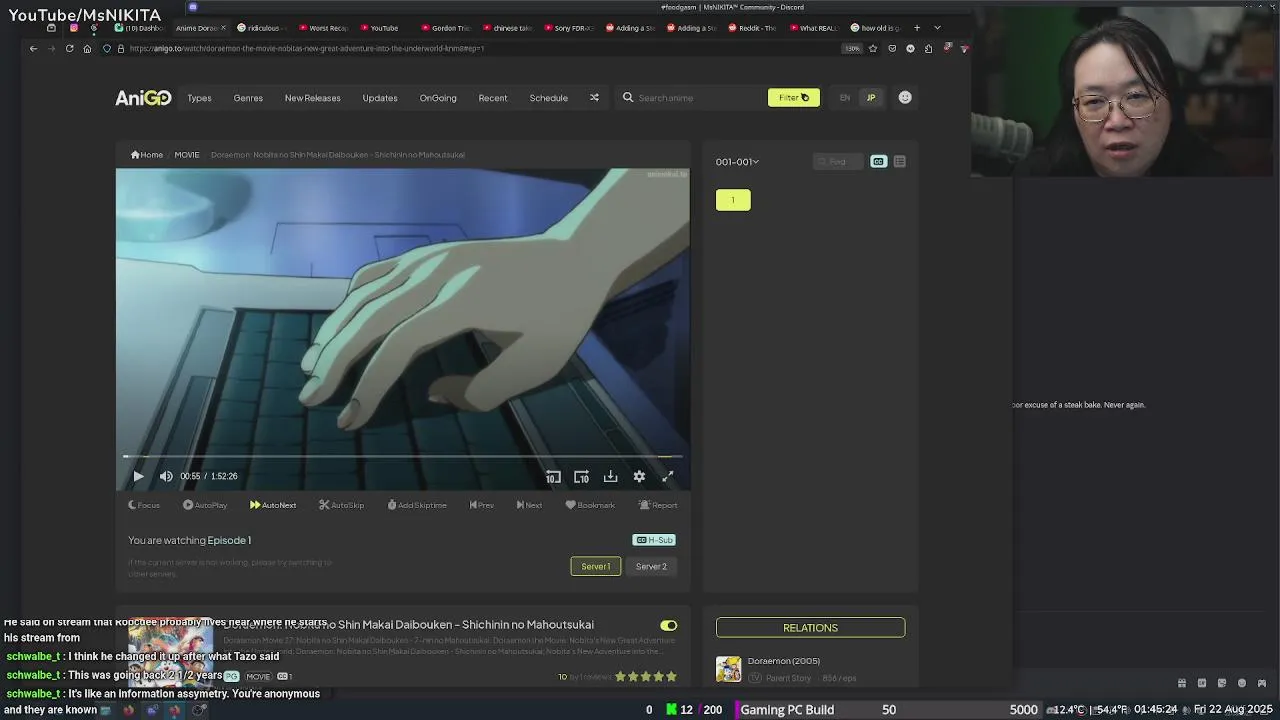1280x720 pixels.
Task: Open the Genres menu
Action: click(x=248, y=98)
